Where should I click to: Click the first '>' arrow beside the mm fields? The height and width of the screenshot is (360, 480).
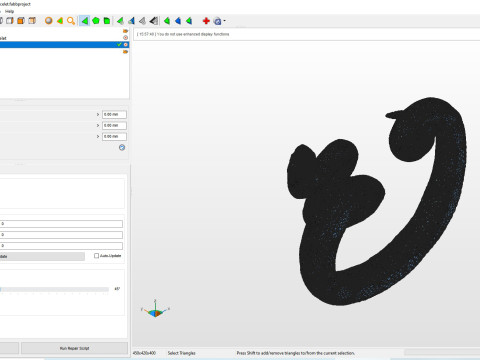98,114
